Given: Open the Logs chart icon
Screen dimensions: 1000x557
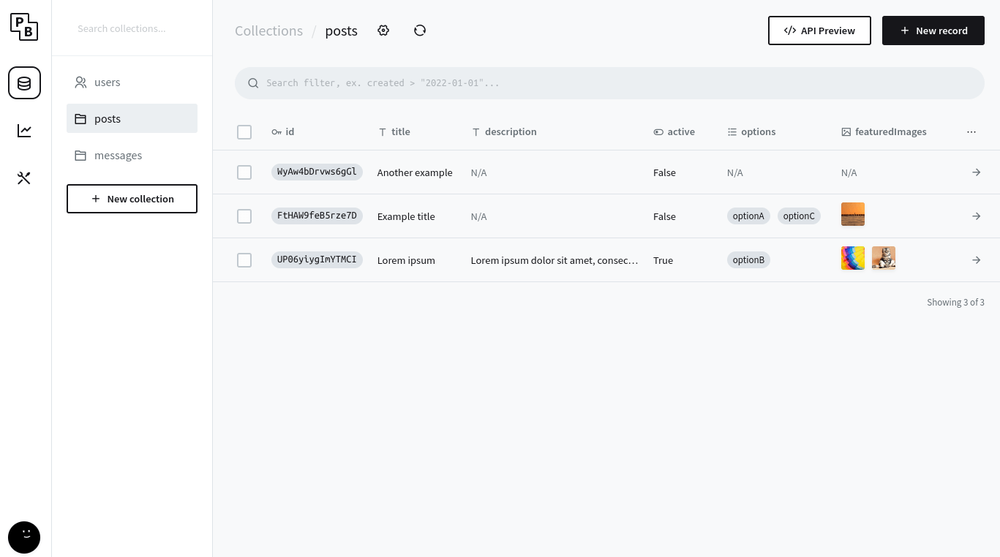Looking at the screenshot, I should [x=24, y=131].
